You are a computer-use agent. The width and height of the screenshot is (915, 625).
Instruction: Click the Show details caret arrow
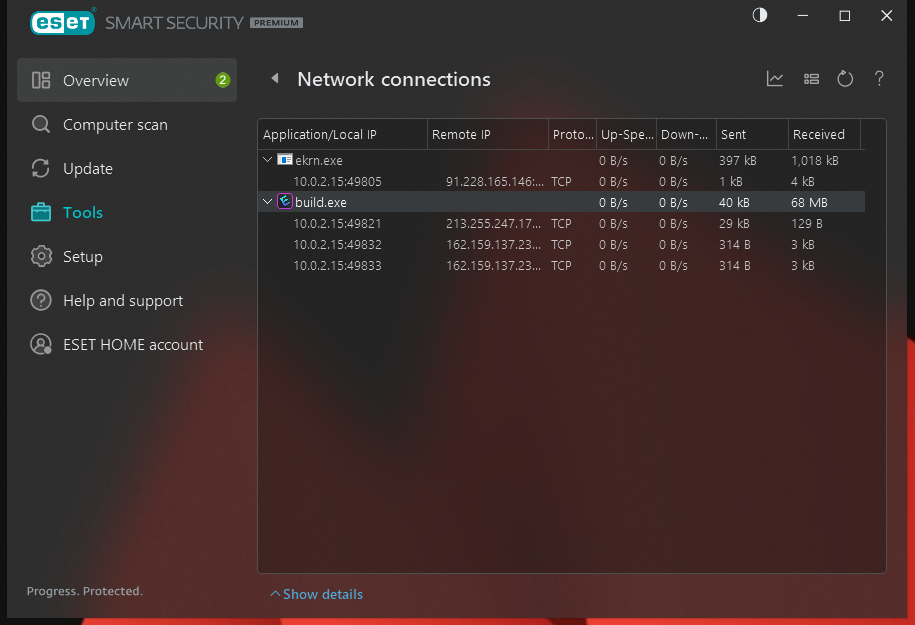(x=275, y=593)
